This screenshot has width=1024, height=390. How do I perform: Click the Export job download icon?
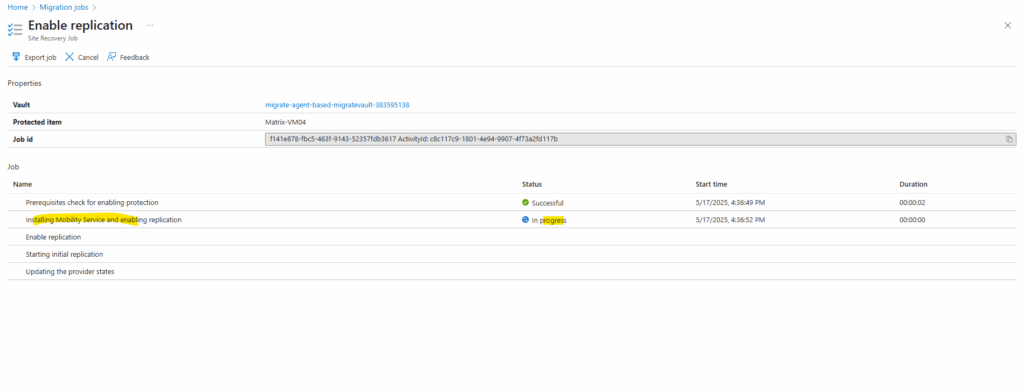(16, 57)
